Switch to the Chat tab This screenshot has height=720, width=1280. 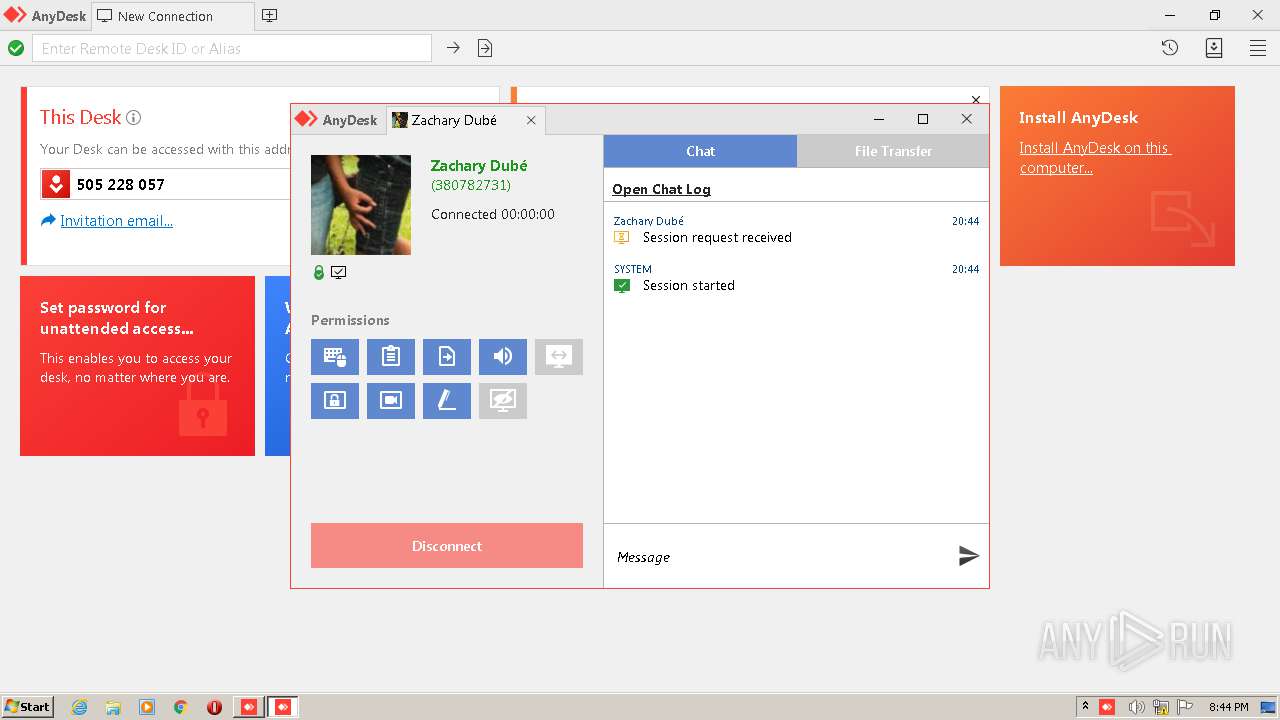coord(700,151)
